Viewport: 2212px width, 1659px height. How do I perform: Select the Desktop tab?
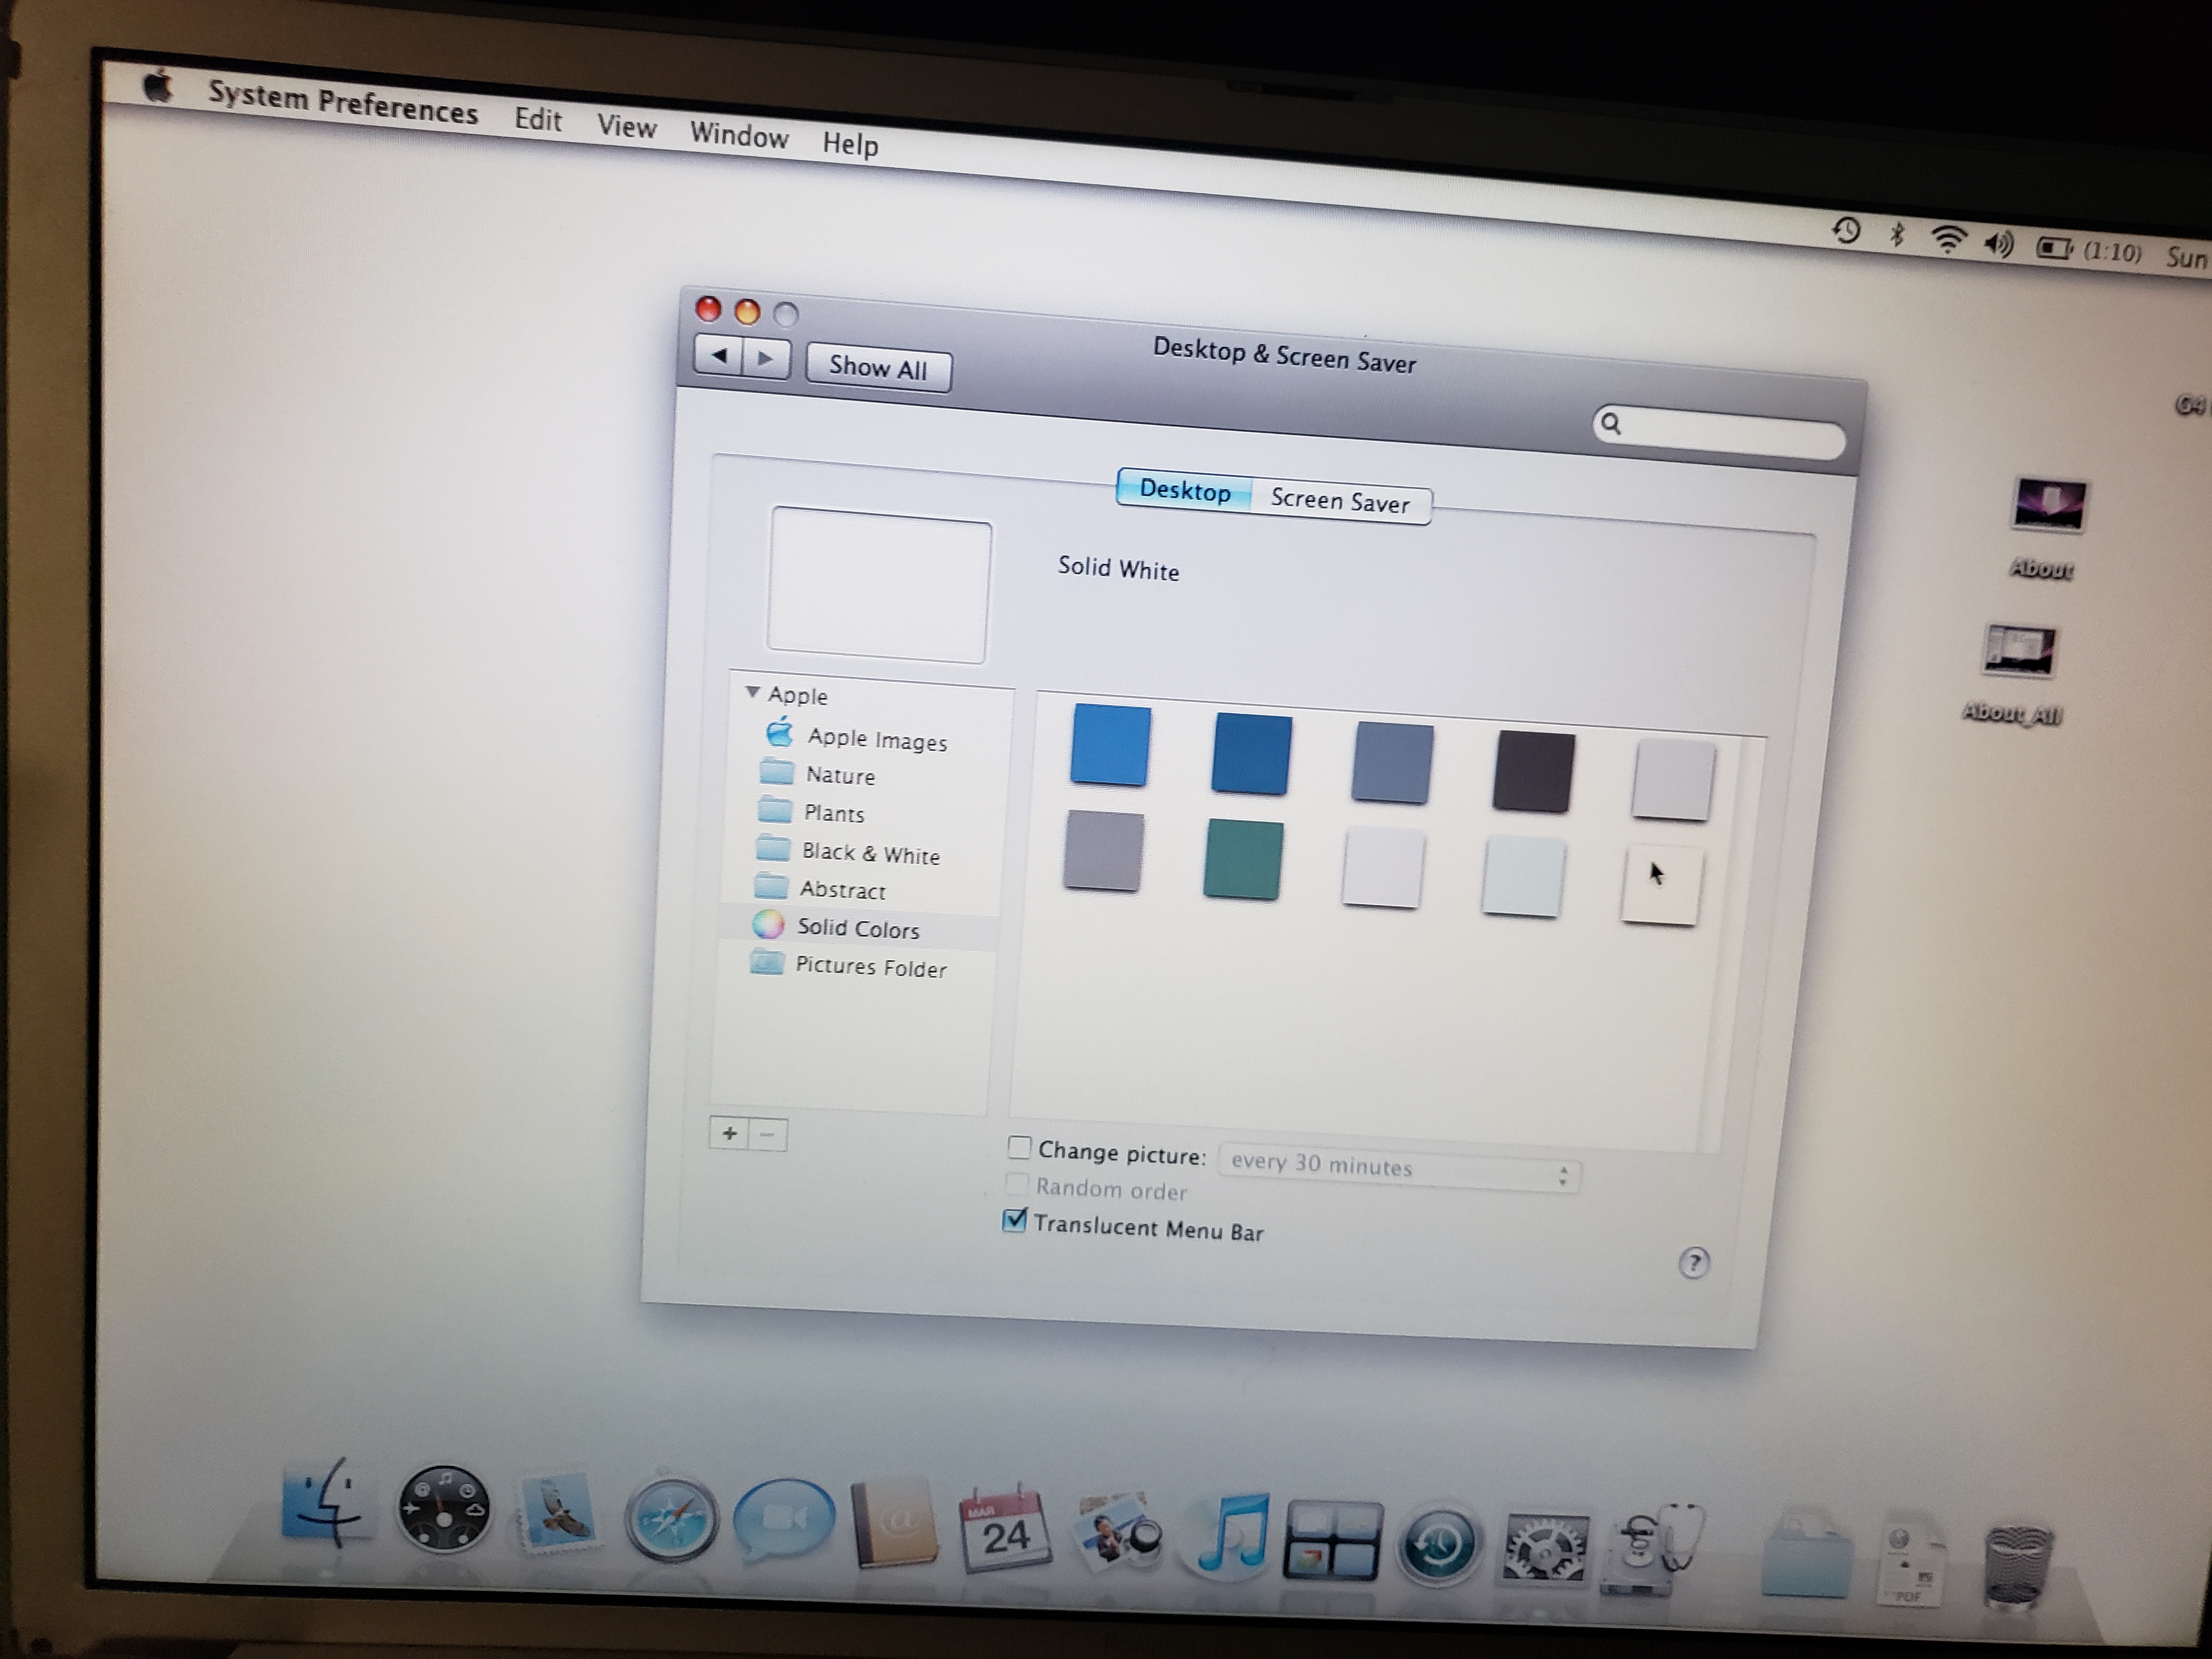tap(1184, 490)
